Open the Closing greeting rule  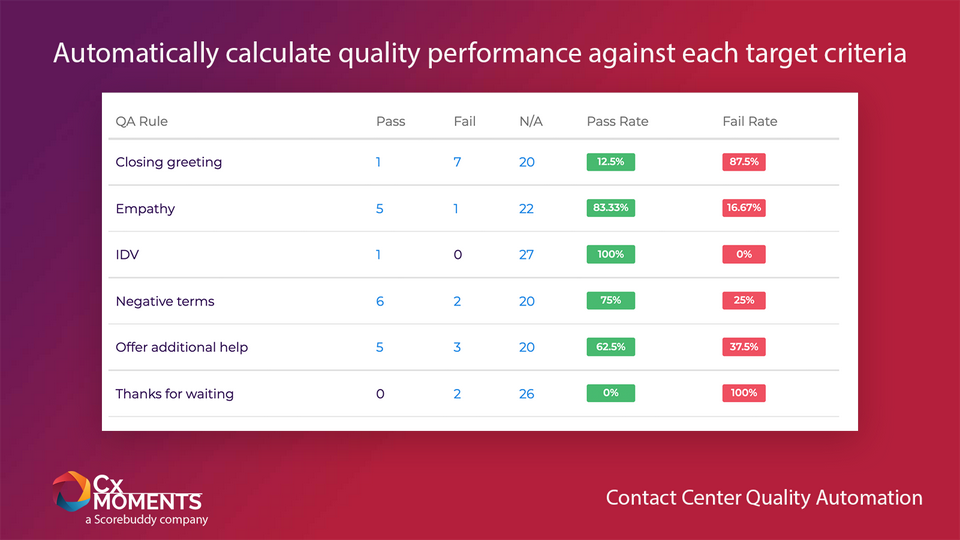point(168,162)
